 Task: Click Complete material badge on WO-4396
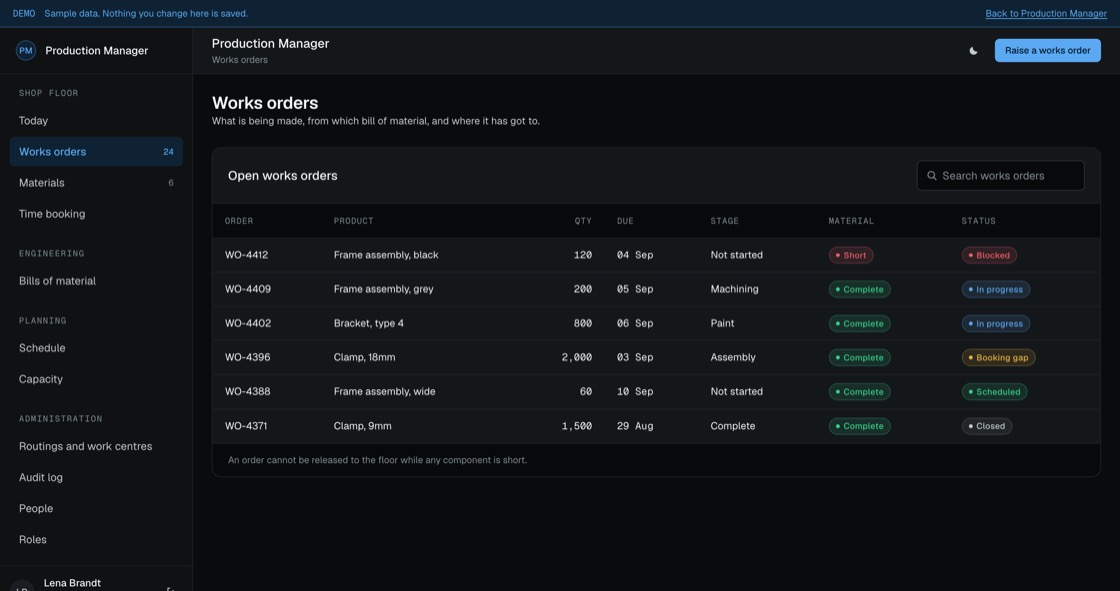[859, 357]
